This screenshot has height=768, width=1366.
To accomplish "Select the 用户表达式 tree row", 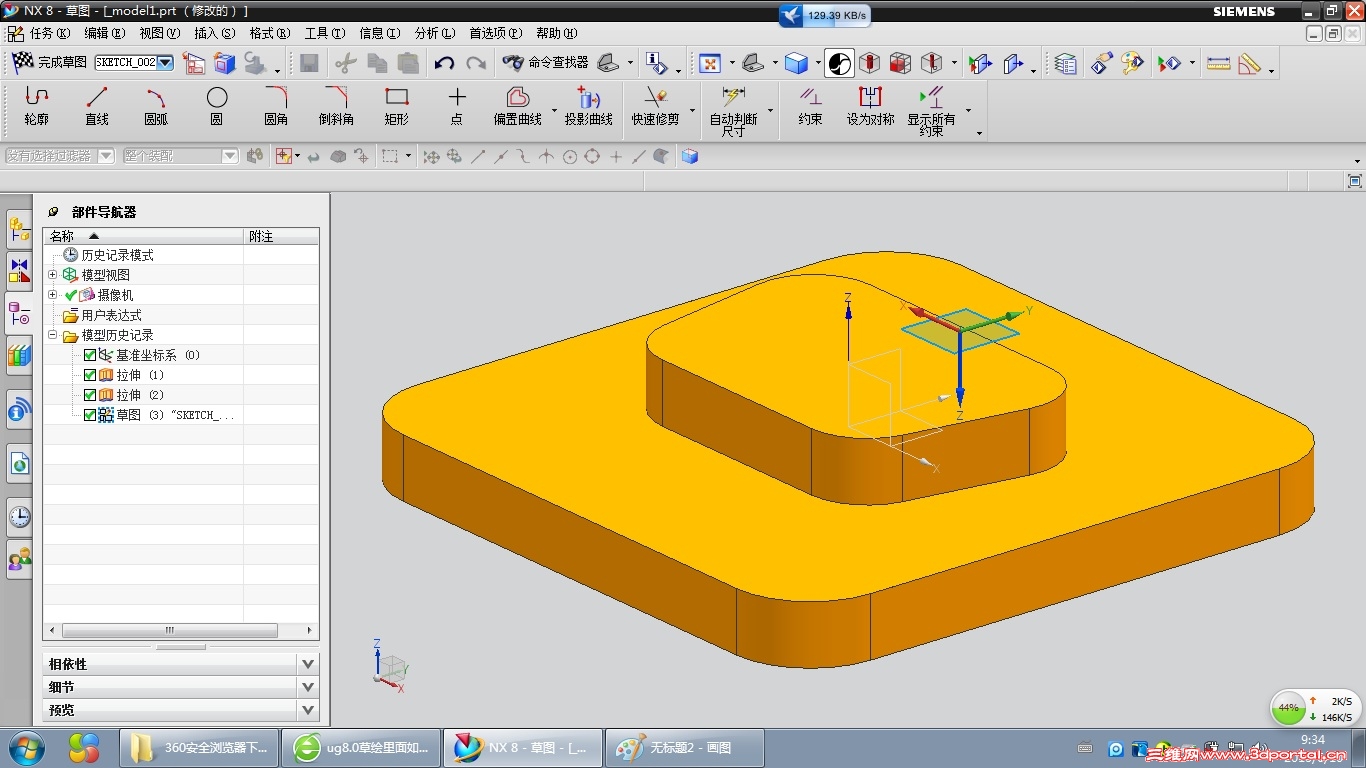I will 102,315.
